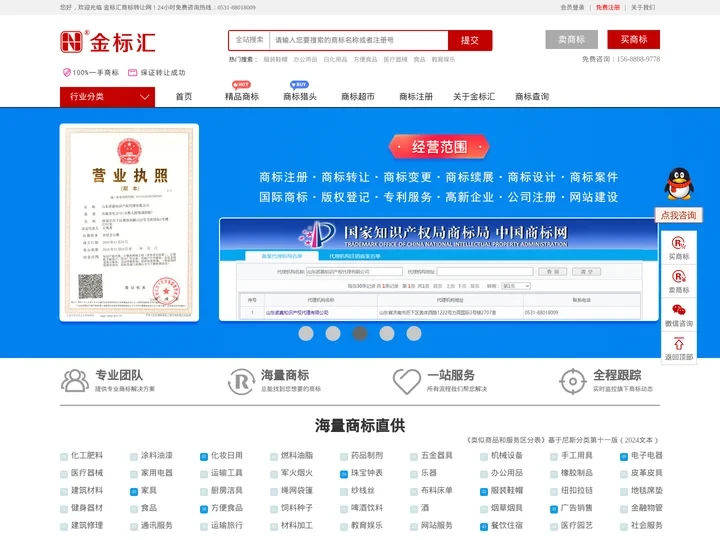Open 卖商标 sidebar icon
This screenshot has height=540, width=720.
pos(679,276)
